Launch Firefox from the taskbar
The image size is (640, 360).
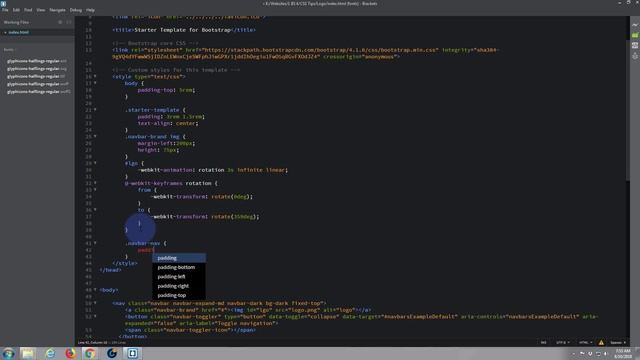(x=71, y=353)
